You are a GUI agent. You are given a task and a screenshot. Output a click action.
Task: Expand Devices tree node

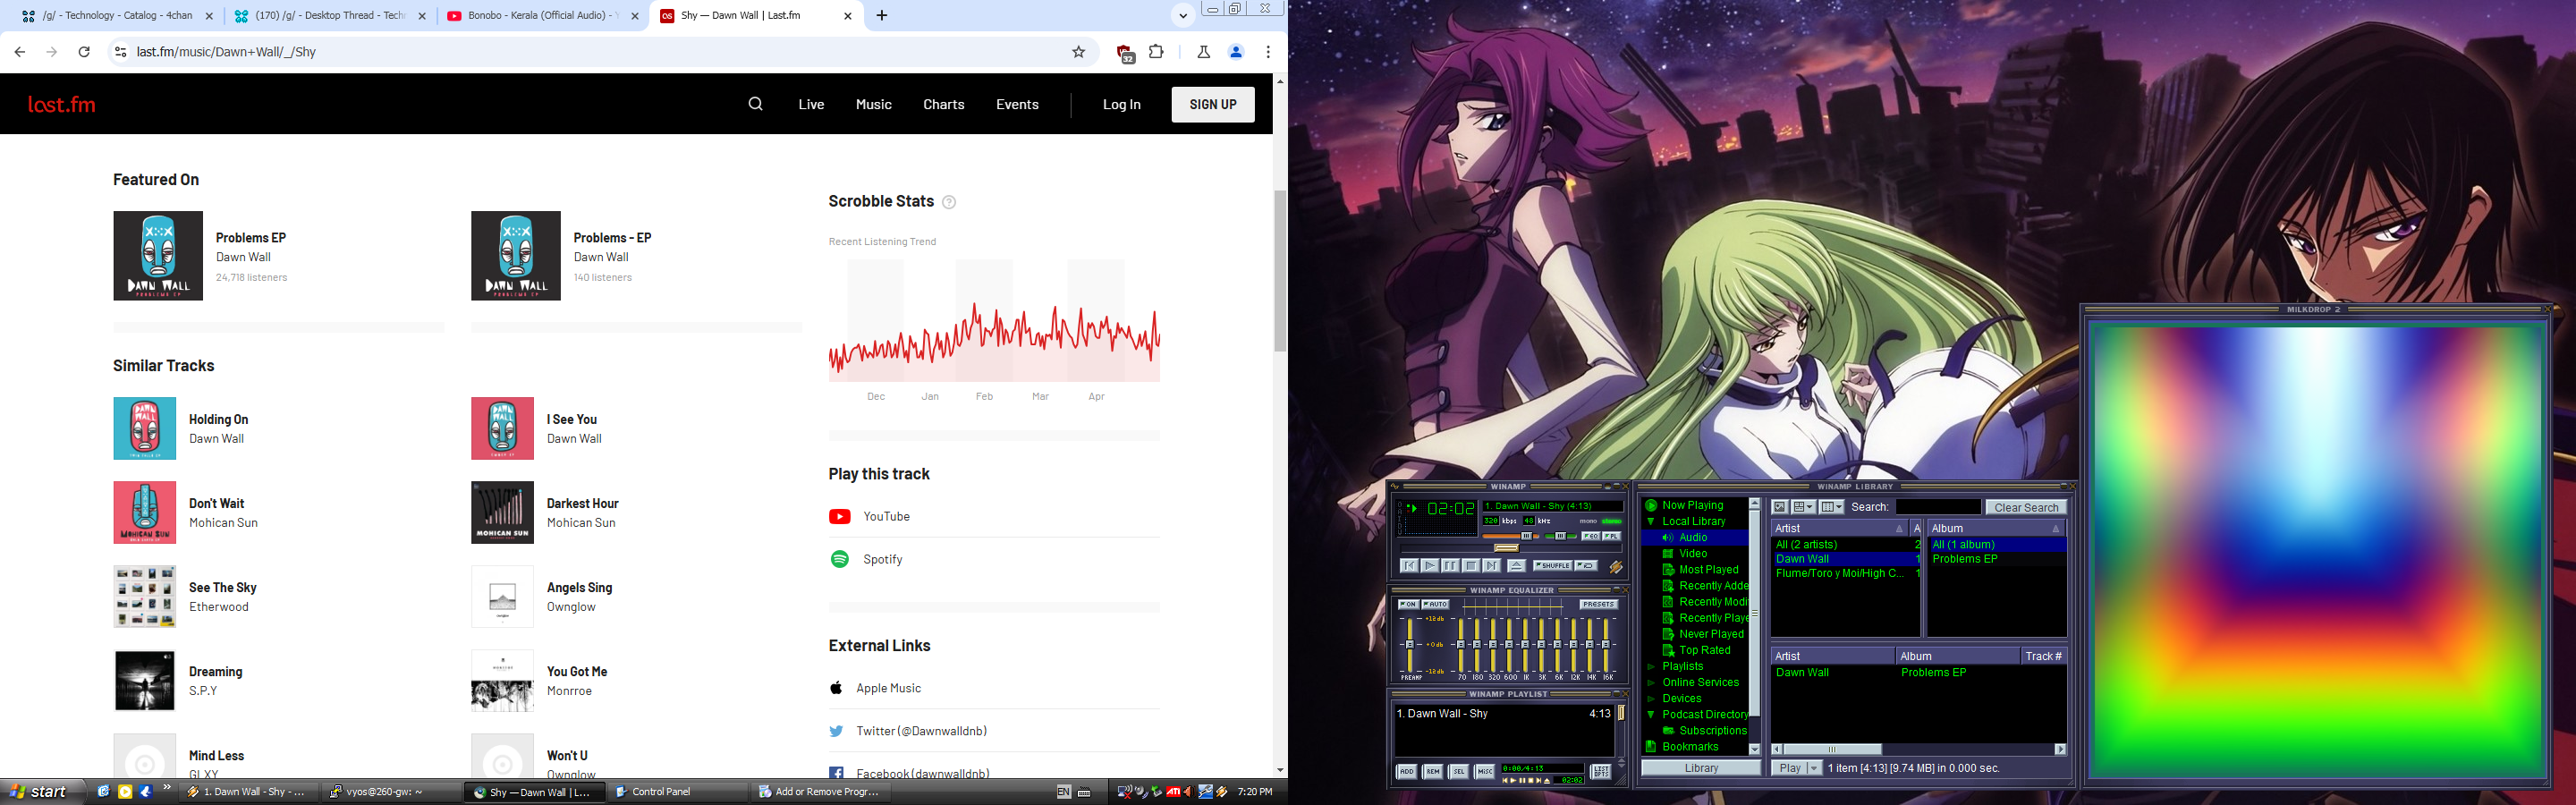1651,699
